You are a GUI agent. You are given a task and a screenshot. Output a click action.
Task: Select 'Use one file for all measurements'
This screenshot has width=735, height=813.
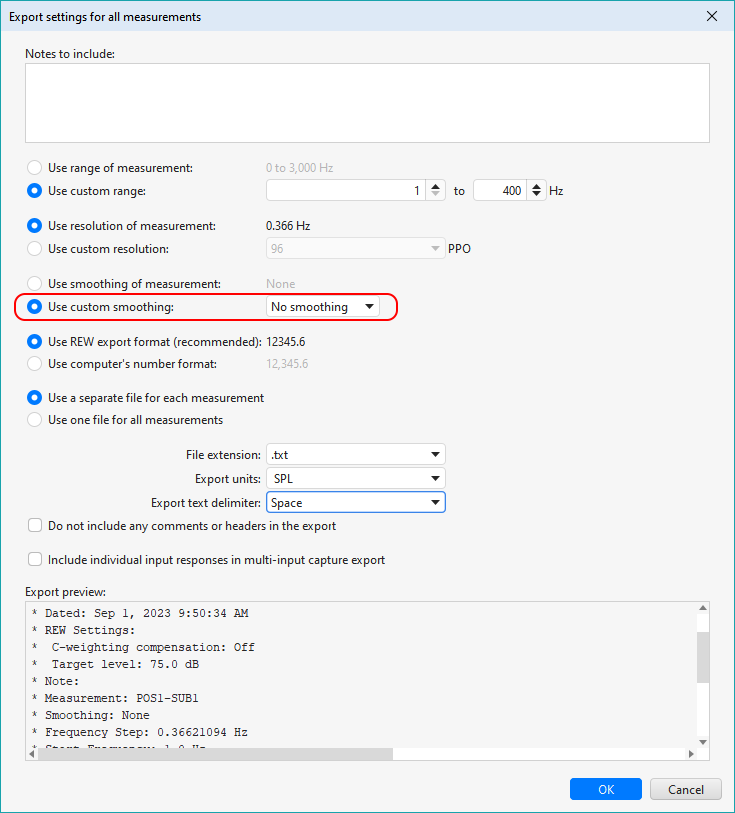[x=34, y=419]
